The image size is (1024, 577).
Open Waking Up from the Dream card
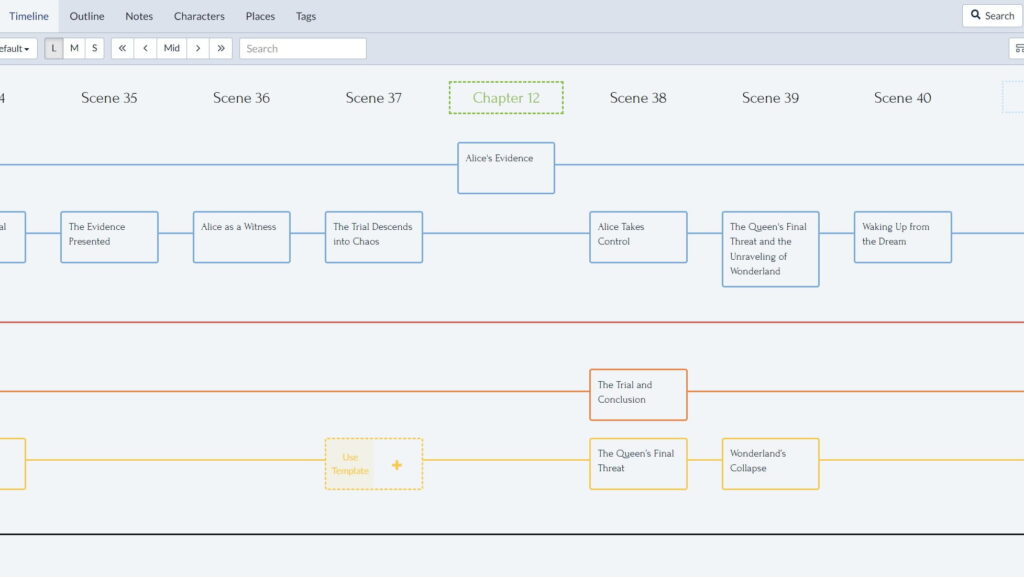click(903, 237)
